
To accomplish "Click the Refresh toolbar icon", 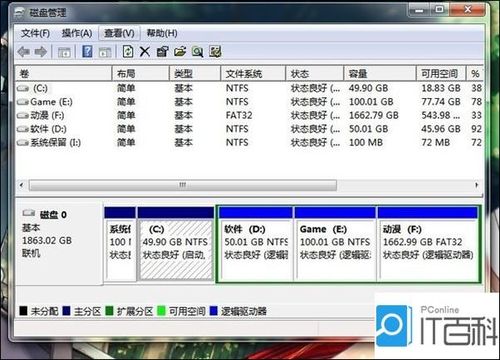I will 128,51.
